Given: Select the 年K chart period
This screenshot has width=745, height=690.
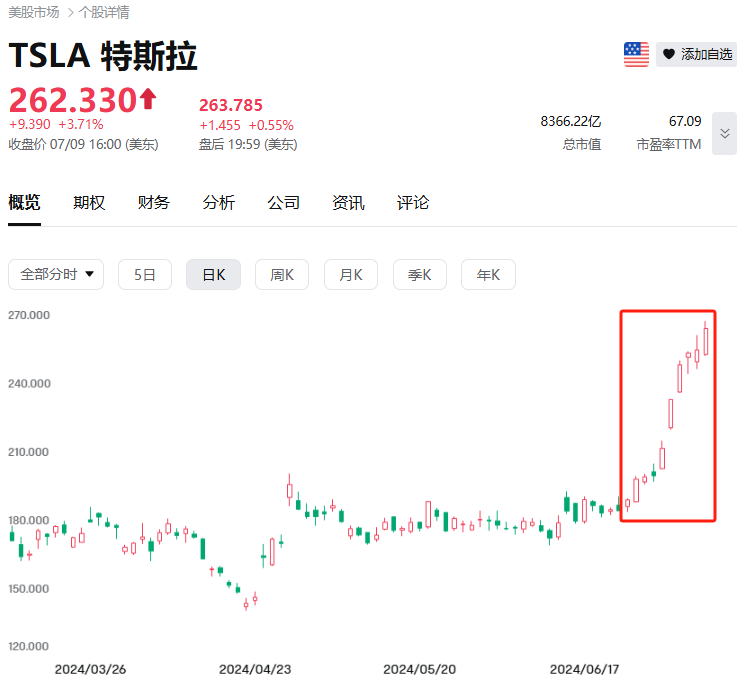Looking at the screenshot, I should [488, 274].
